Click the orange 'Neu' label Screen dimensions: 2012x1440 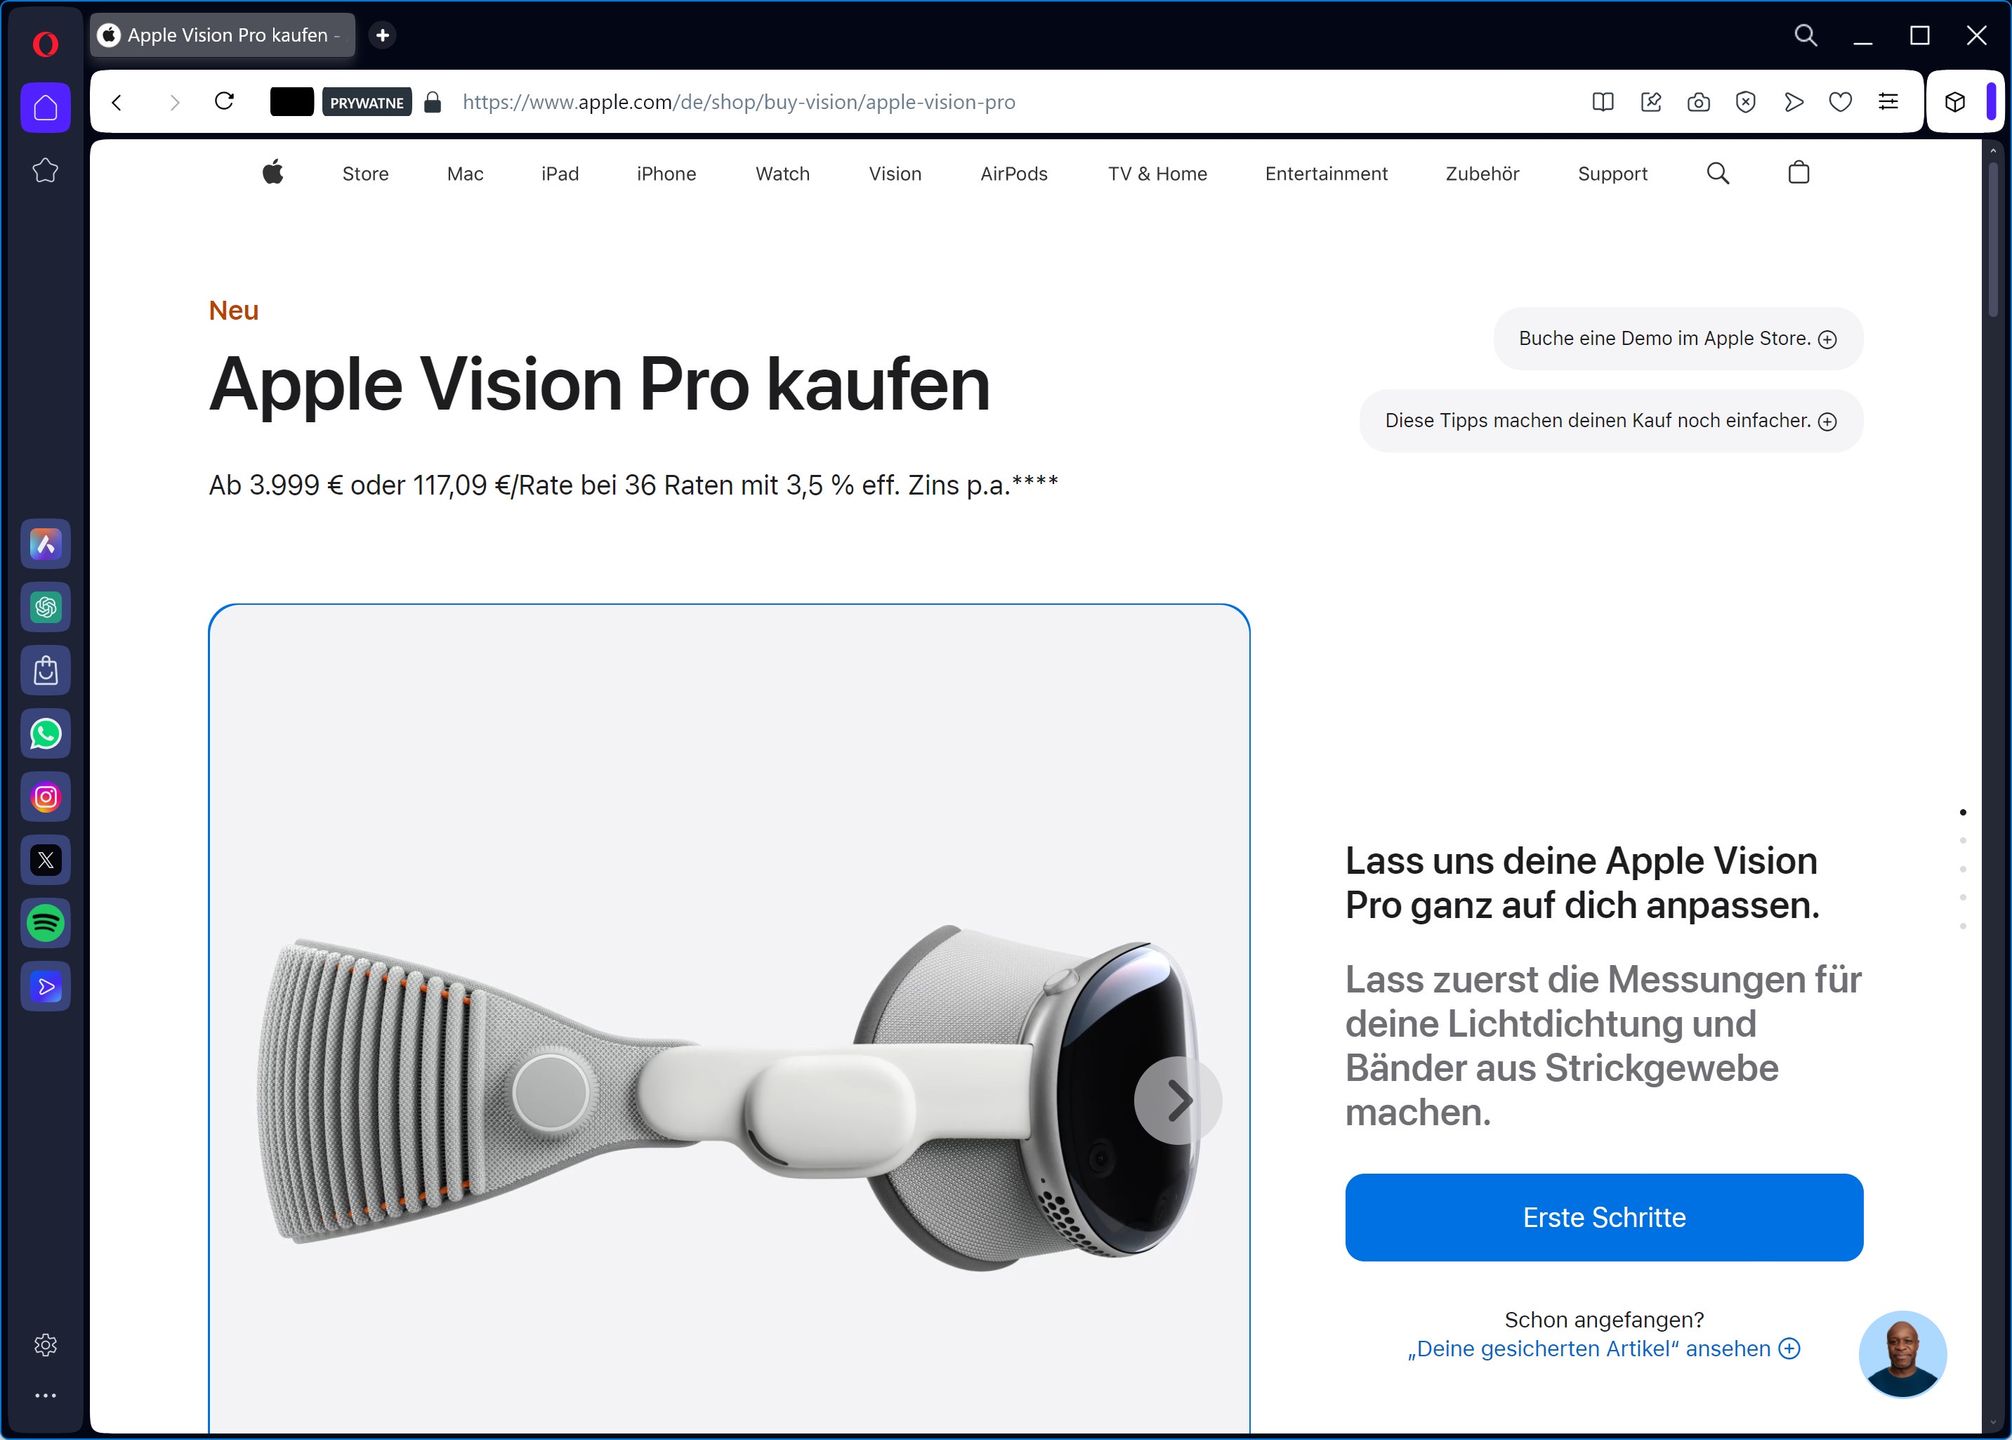(x=234, y=310)
